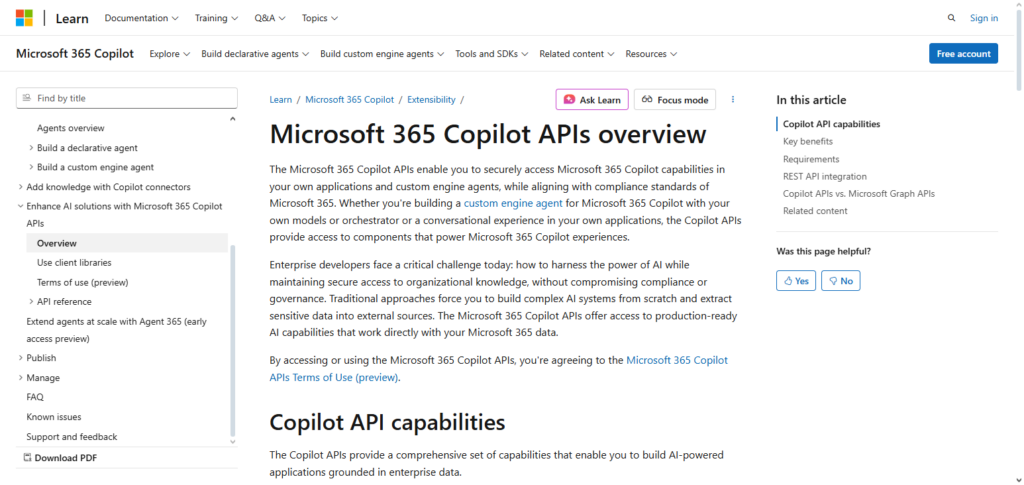Click the Free account button
The width and height of the screenshot is (1024, 485).
(x=963, y=54)
